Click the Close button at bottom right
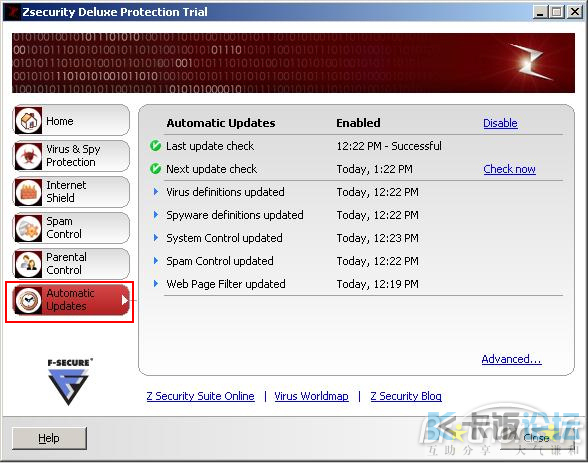The height and width of the screenshot is (463, 588). [536, 438]
